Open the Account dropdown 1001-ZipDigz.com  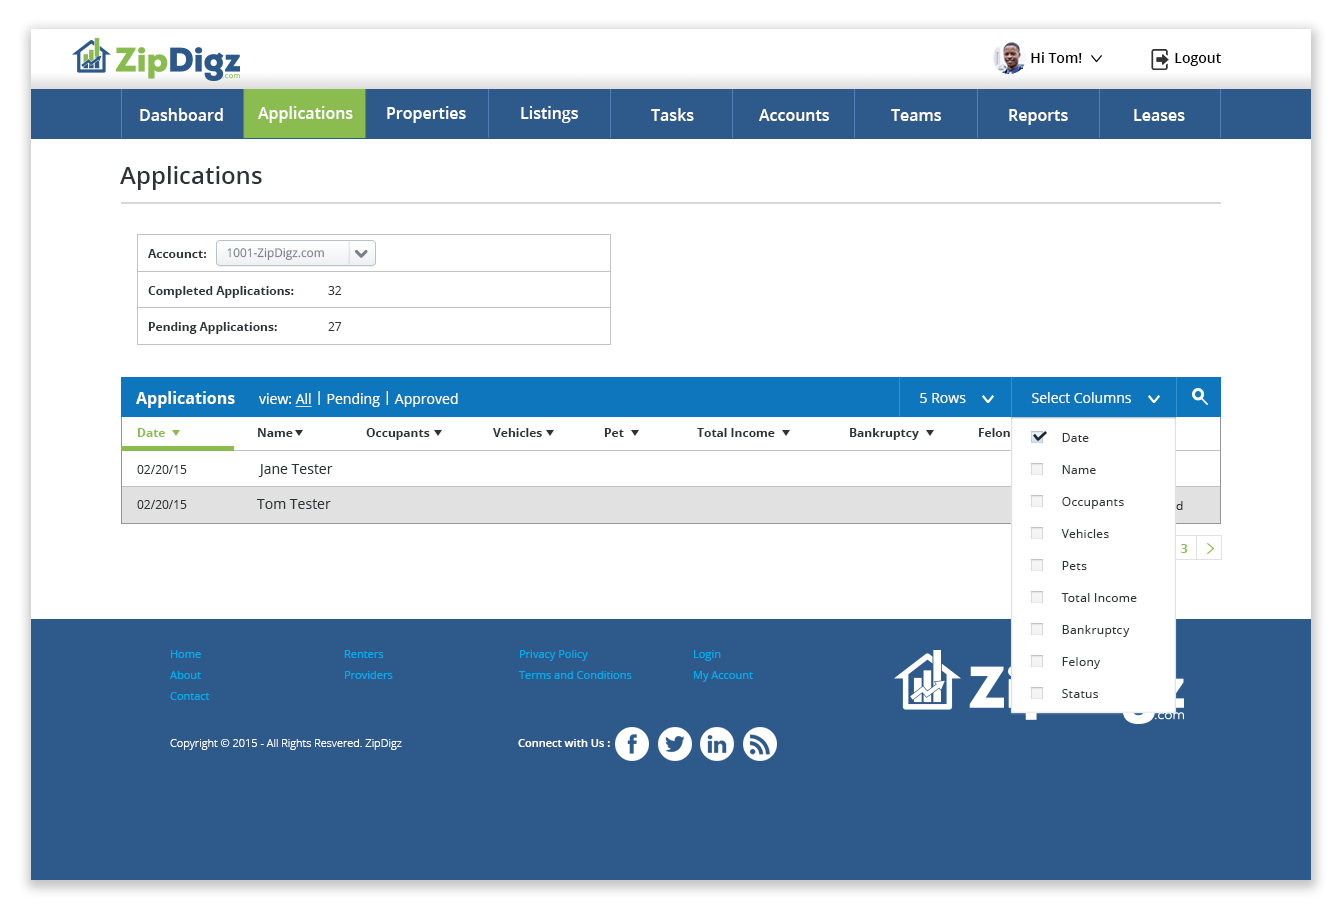point(296,253)
